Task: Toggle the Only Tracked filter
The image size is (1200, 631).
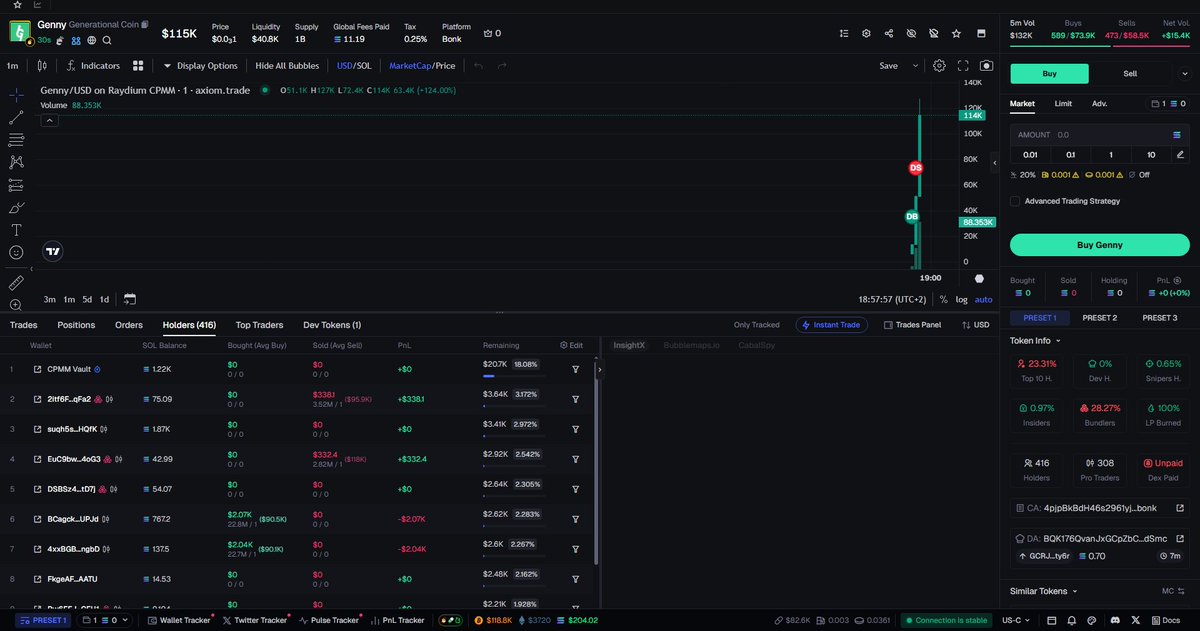Action: point(756,325)
